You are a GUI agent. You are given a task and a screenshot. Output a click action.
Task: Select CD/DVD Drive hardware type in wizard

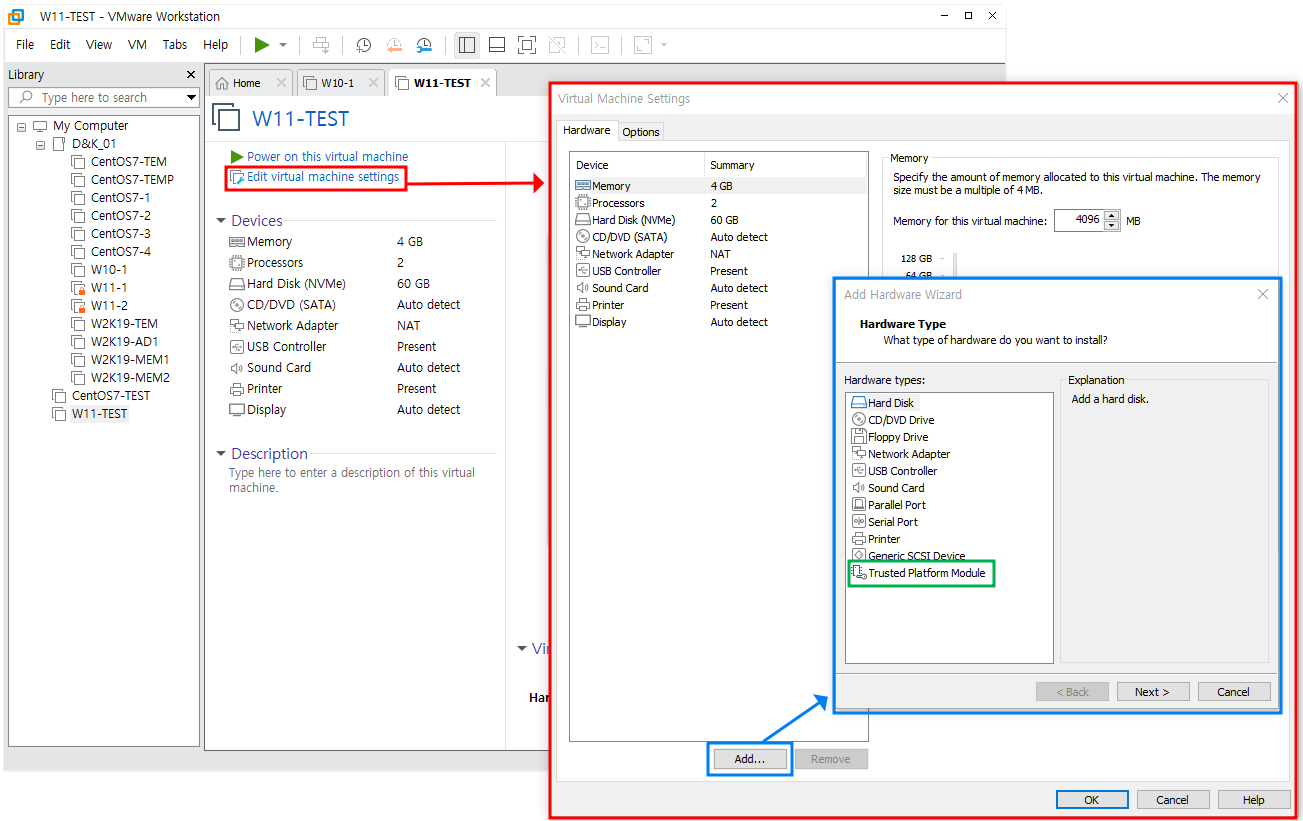pos(893,420)
